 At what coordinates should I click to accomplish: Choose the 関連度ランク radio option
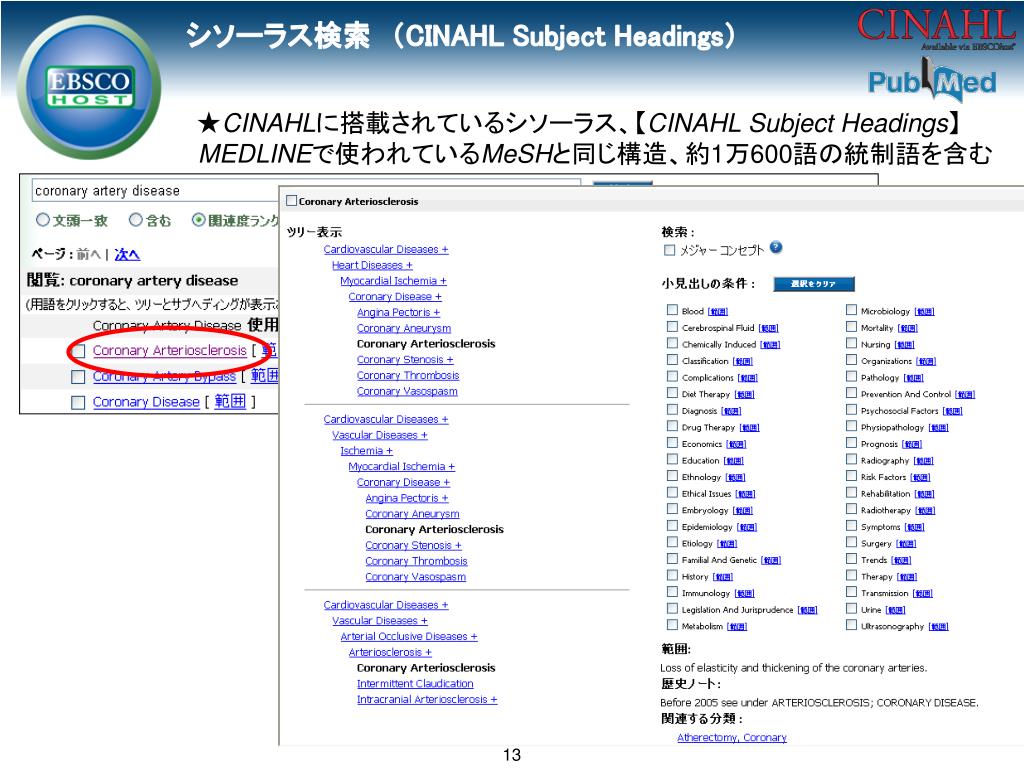198,220
